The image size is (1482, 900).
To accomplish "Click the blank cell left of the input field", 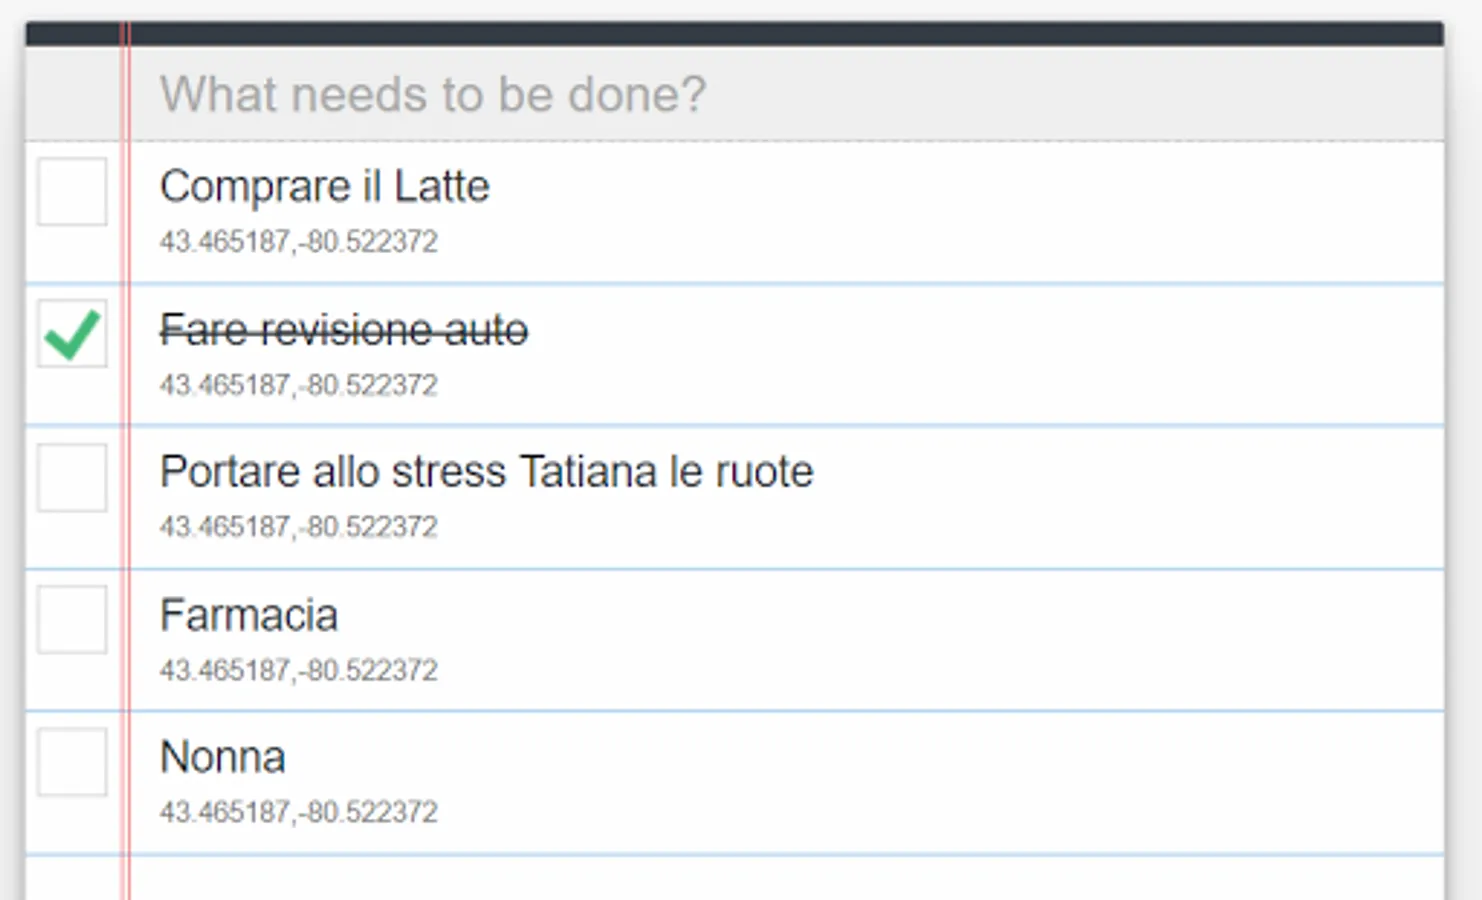I will tap(72, 95).
